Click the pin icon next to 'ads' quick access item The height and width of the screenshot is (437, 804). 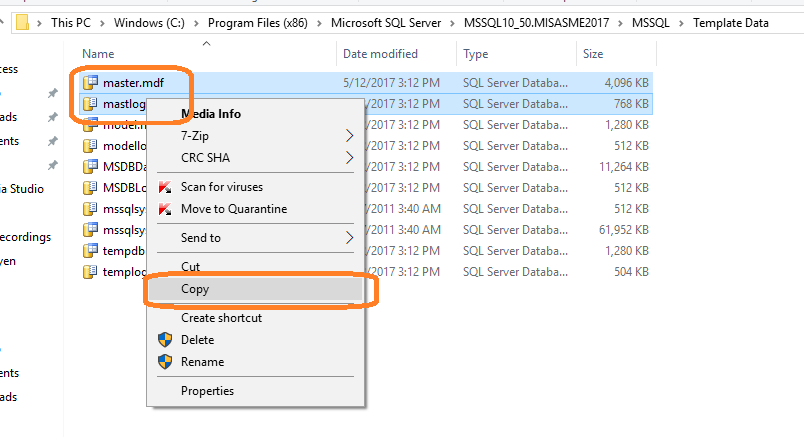52,117
